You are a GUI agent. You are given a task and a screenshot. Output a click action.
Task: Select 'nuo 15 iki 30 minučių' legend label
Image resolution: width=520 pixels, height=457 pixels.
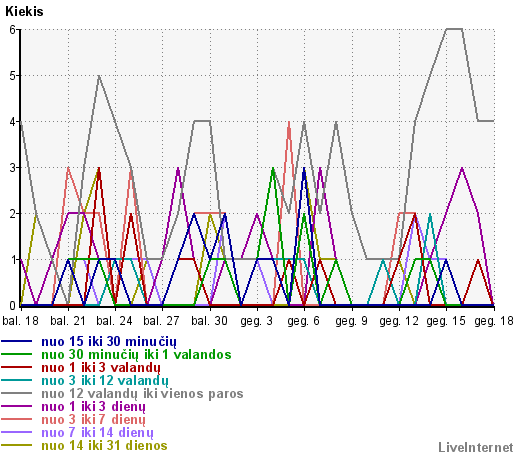(109, 342)
